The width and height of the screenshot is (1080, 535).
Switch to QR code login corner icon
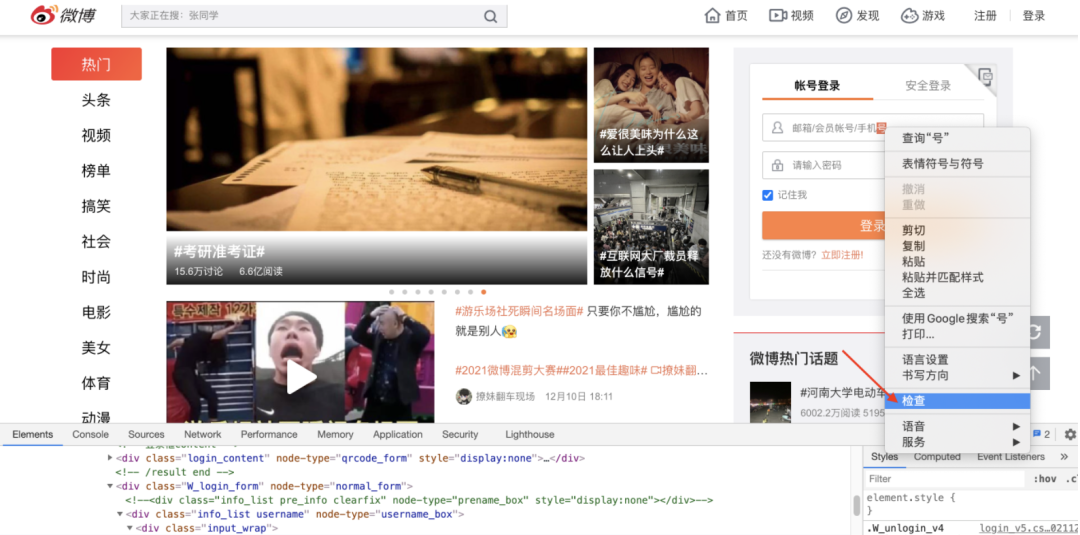pyautogui.click(x=985, y=75)
